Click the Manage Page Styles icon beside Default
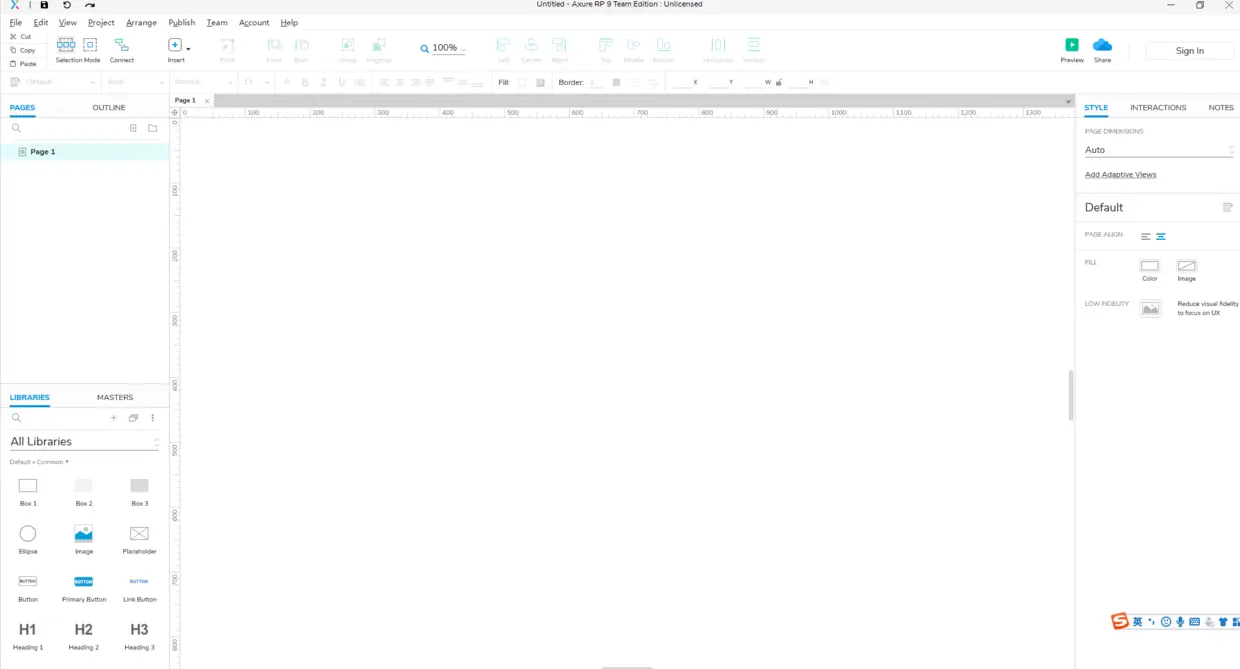 tap(1228, 207)
